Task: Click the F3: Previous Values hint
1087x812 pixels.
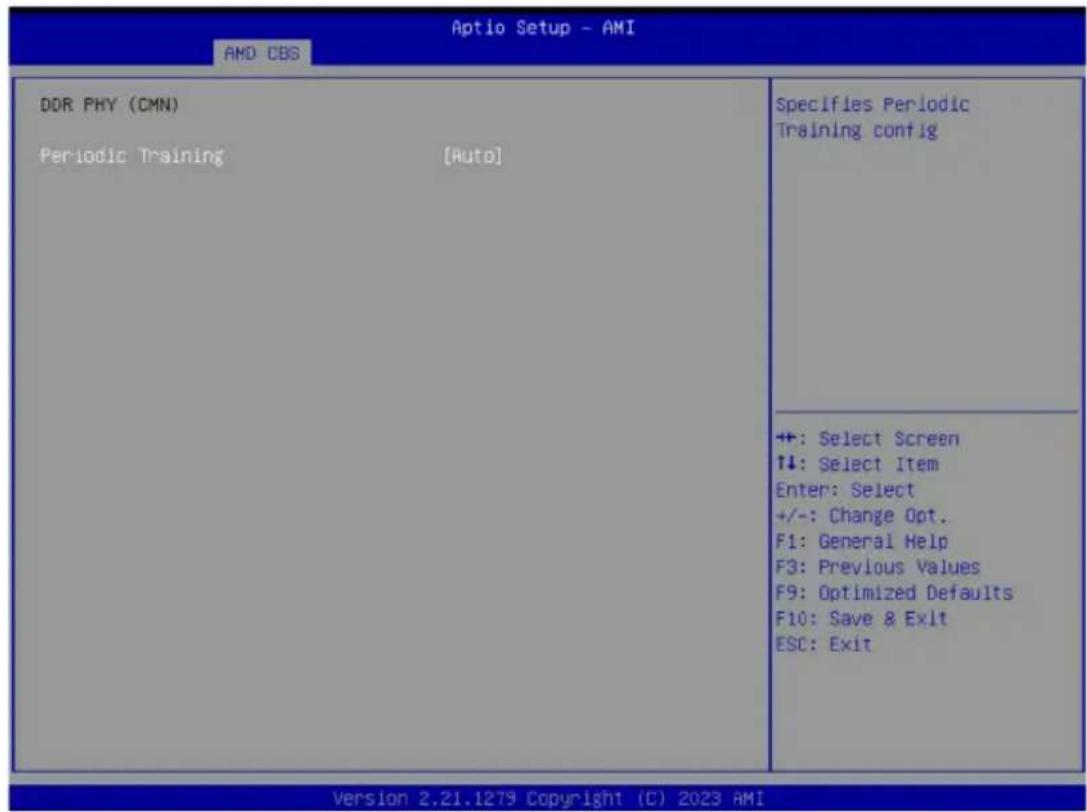Action: coord(878,567)
